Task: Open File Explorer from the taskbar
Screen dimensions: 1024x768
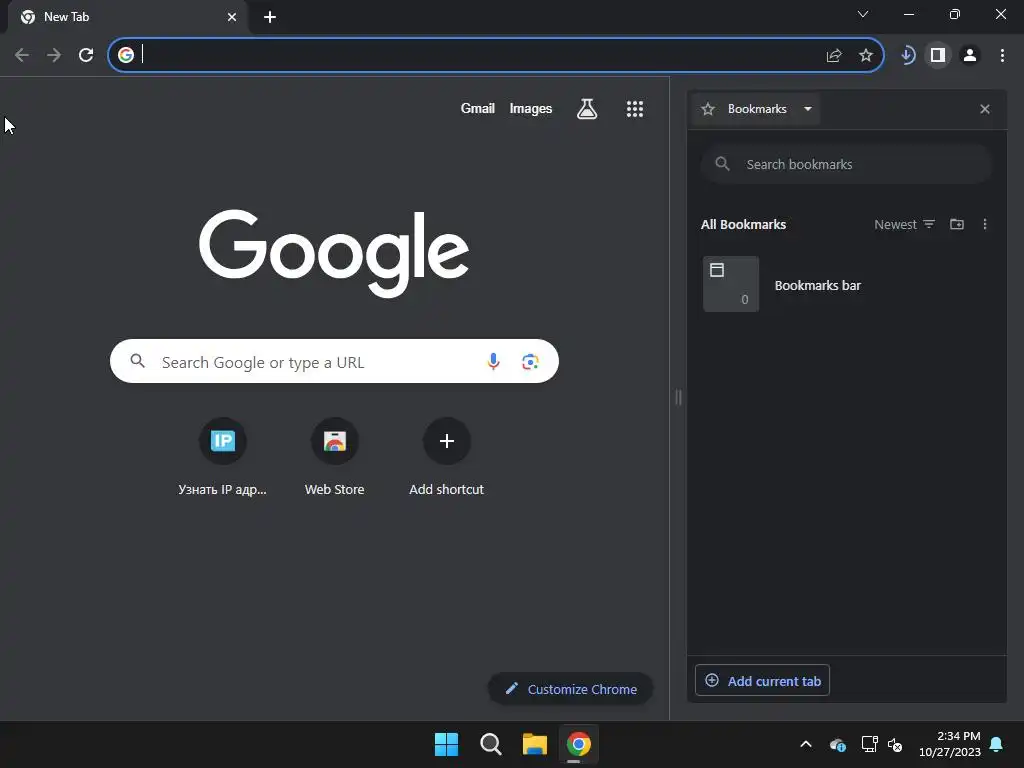Action: 534,744
